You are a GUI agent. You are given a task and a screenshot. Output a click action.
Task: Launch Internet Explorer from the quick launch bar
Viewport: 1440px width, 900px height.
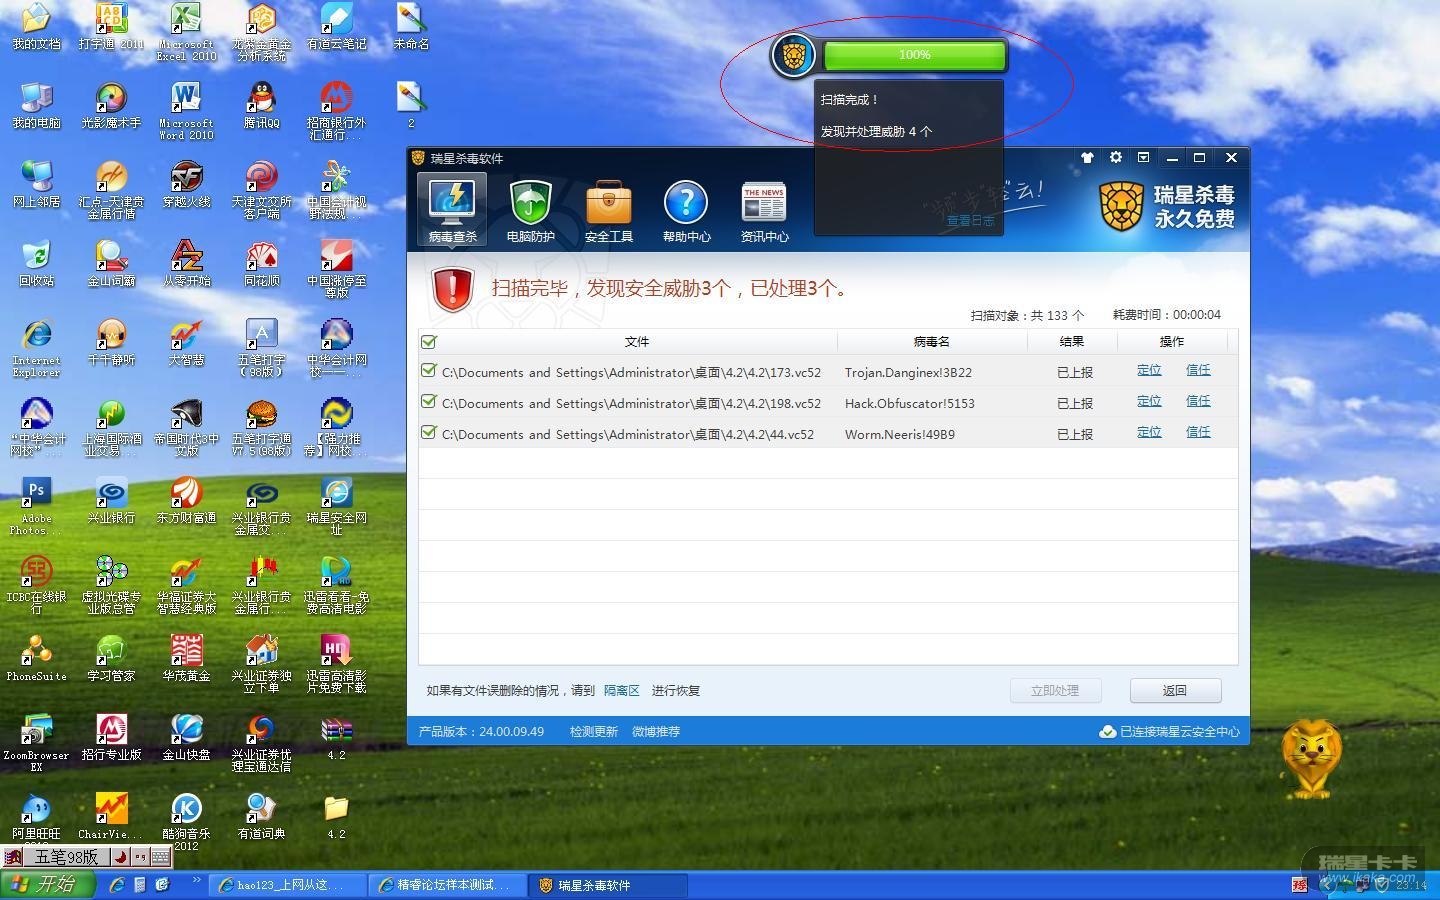click(x=118, y=885)
